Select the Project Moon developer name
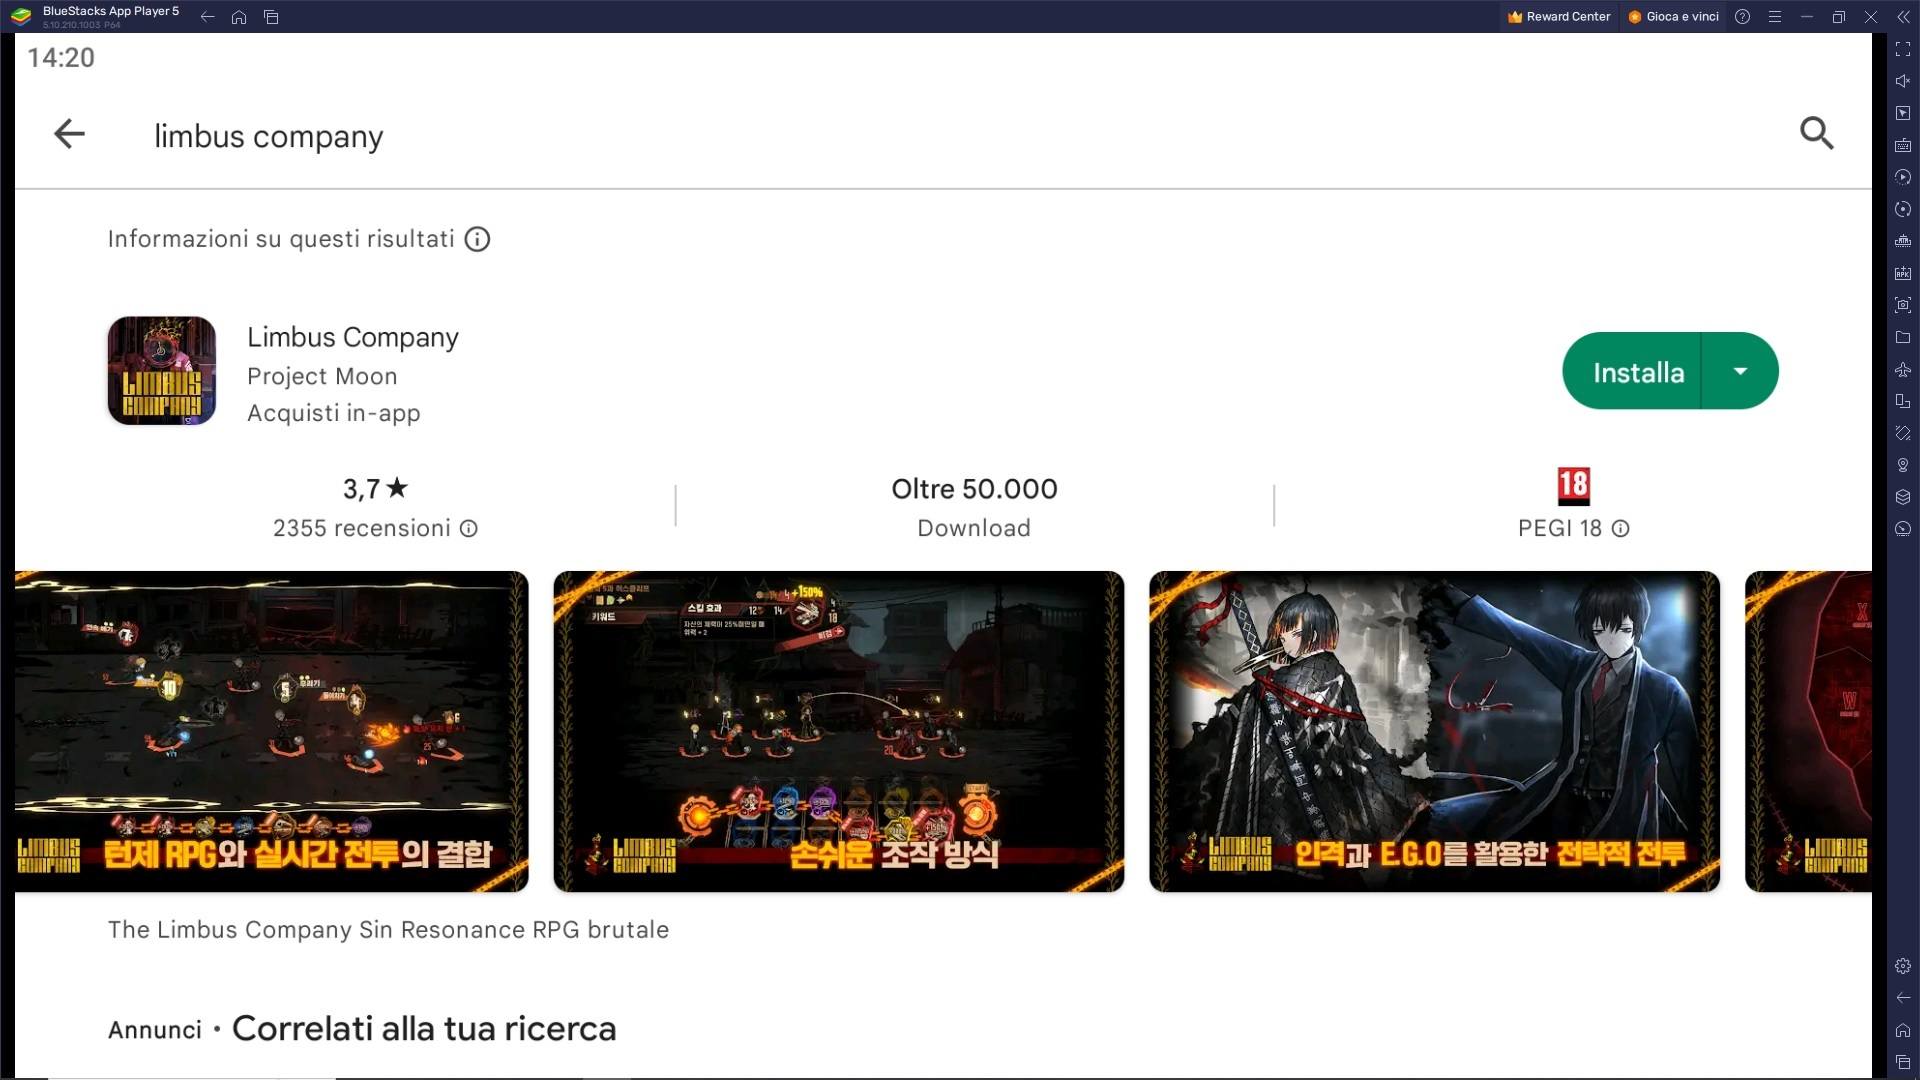The image size is (1920, 1080). pyautogui.click(x=322, y=376)
